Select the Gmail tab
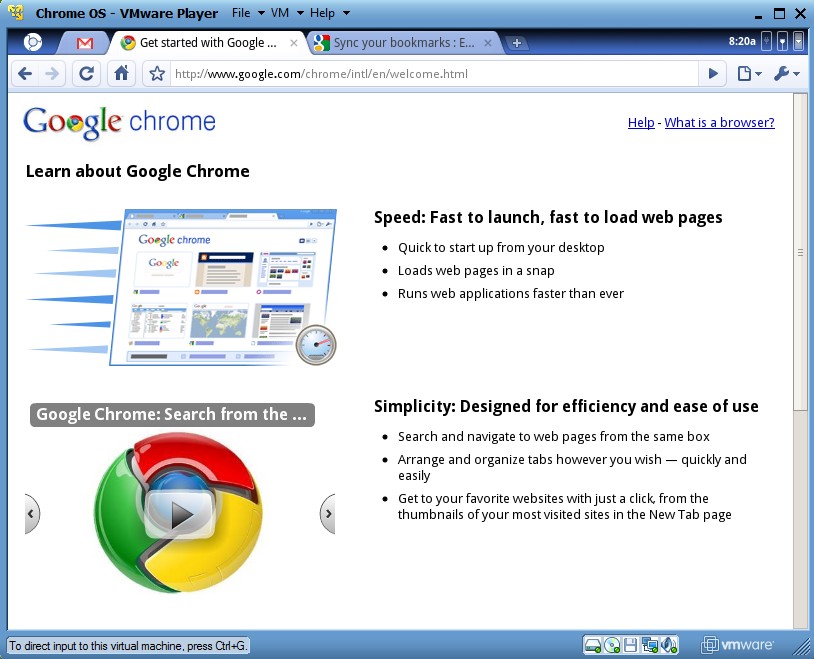The width and height of the screenshot is (814, 659). [84, 43]
